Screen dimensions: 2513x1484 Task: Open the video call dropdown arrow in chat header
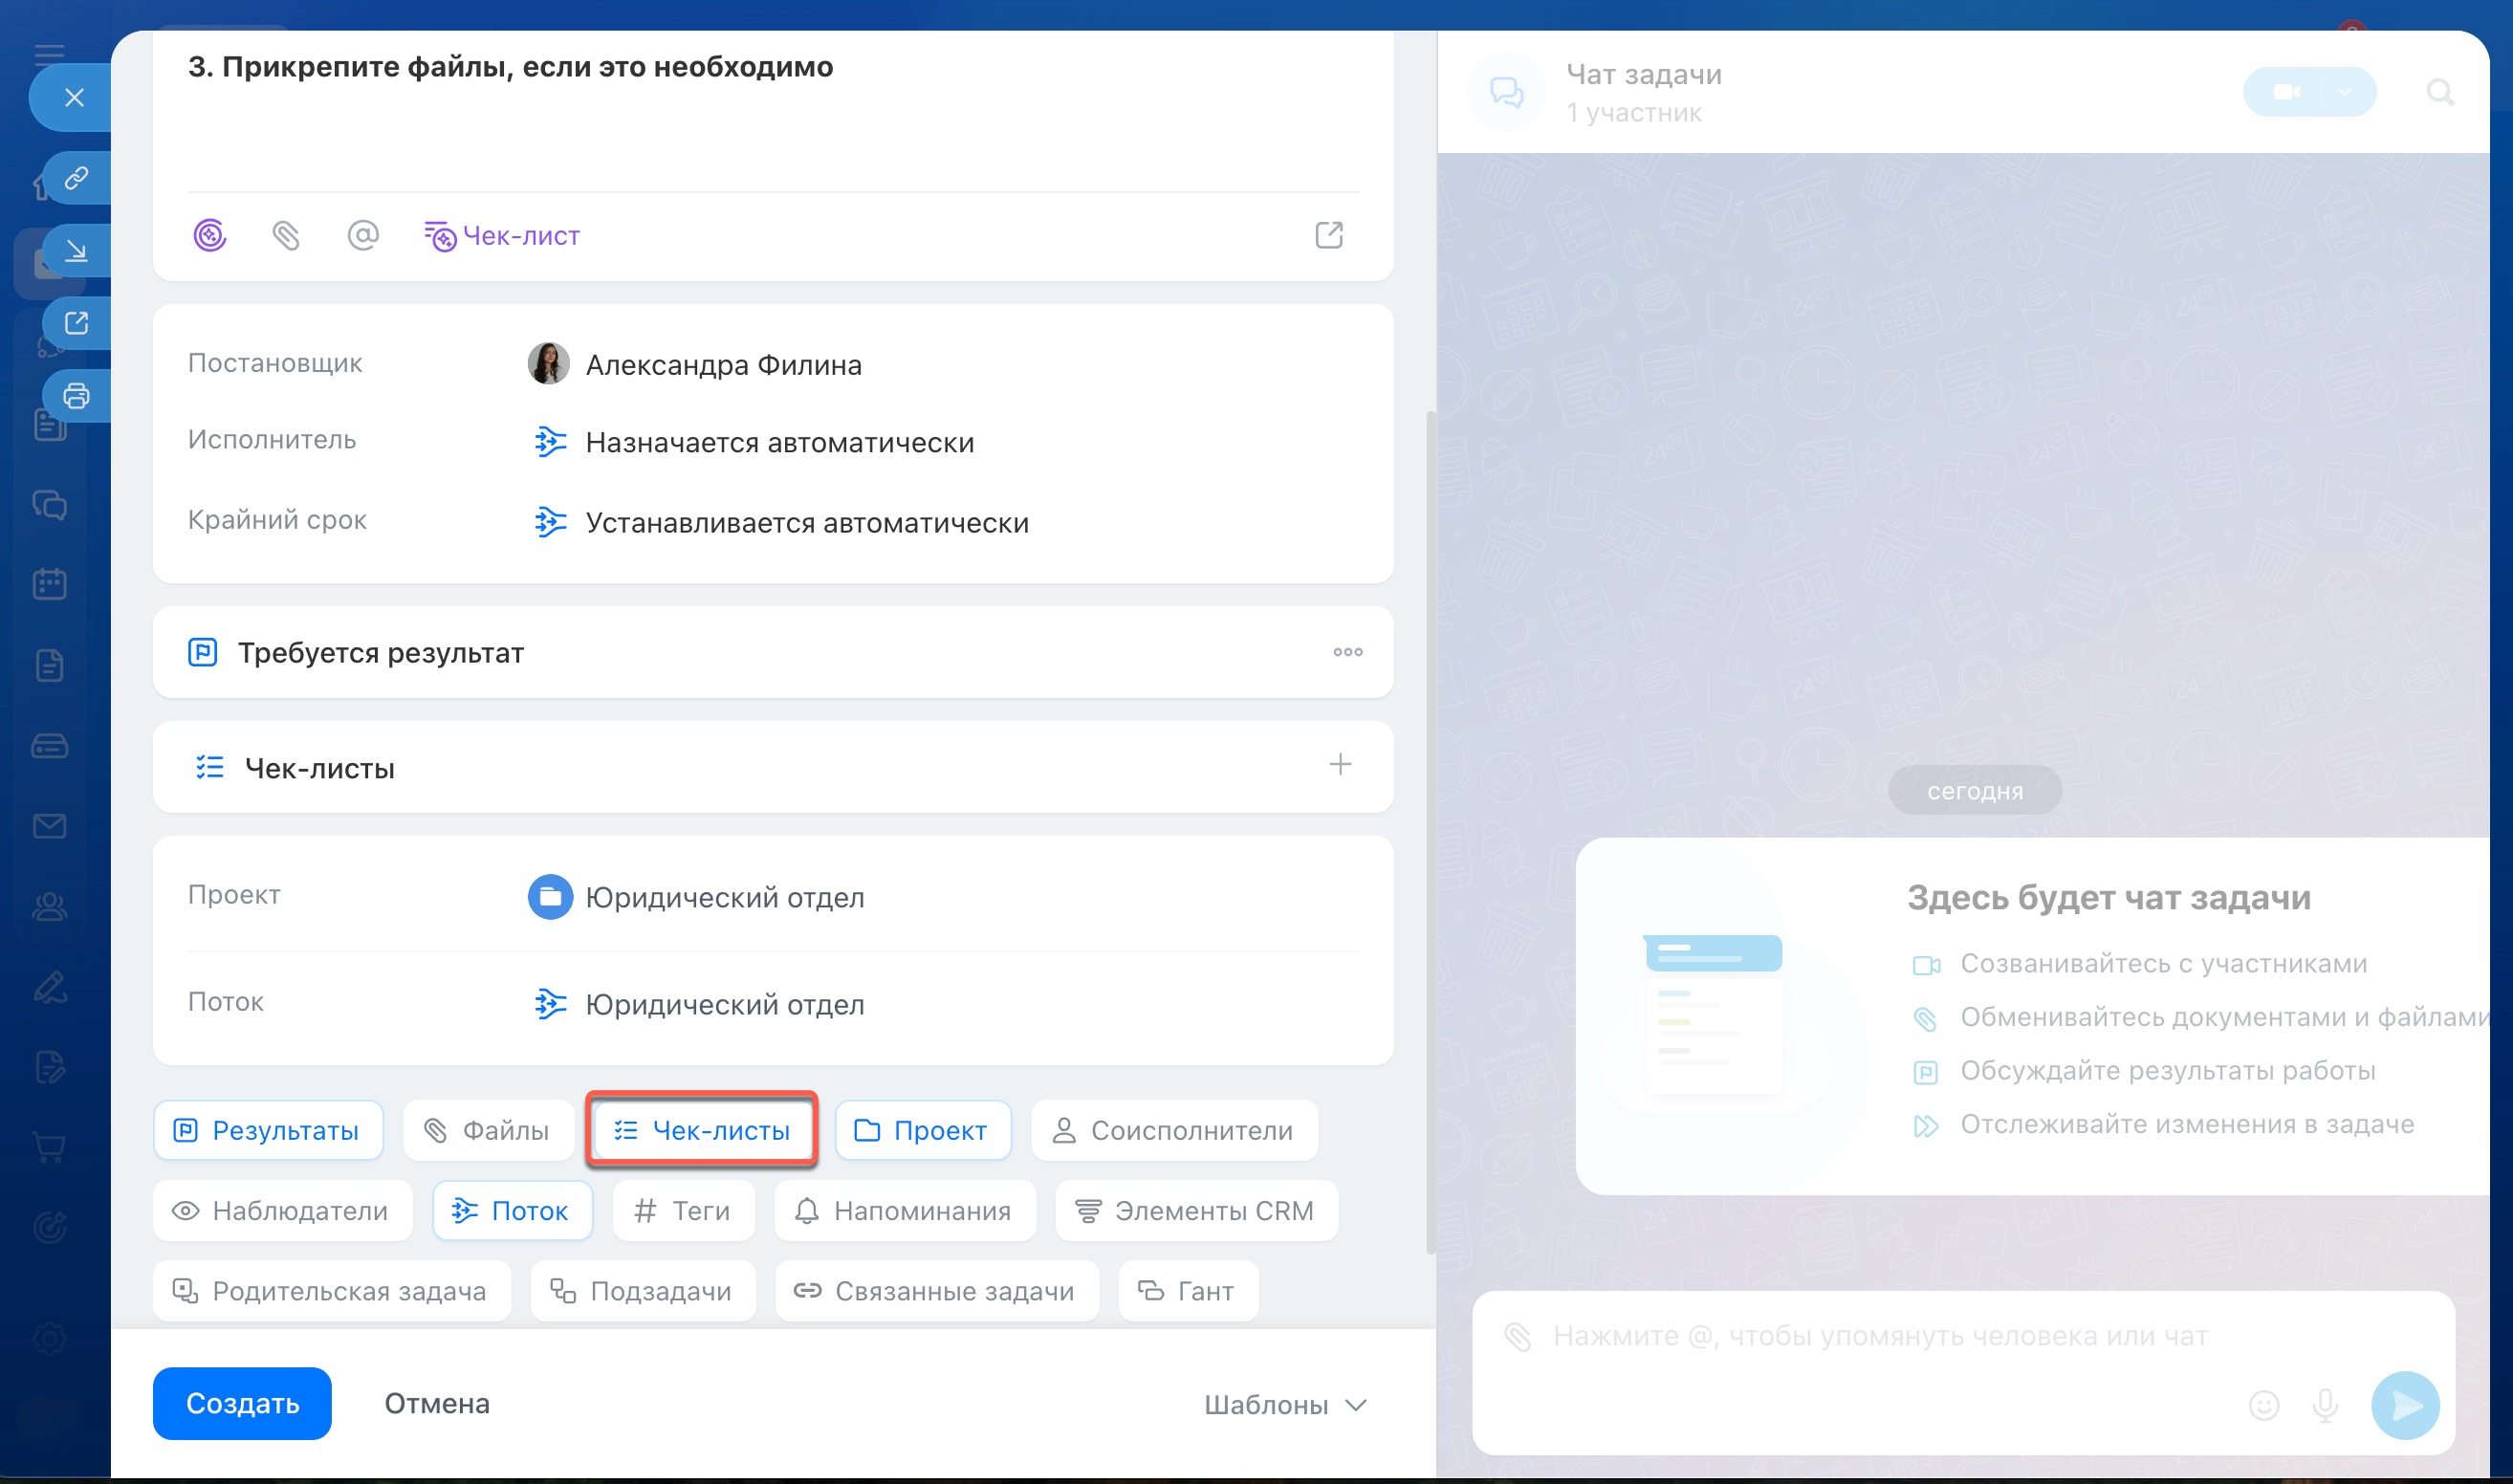coord(2344,93)
